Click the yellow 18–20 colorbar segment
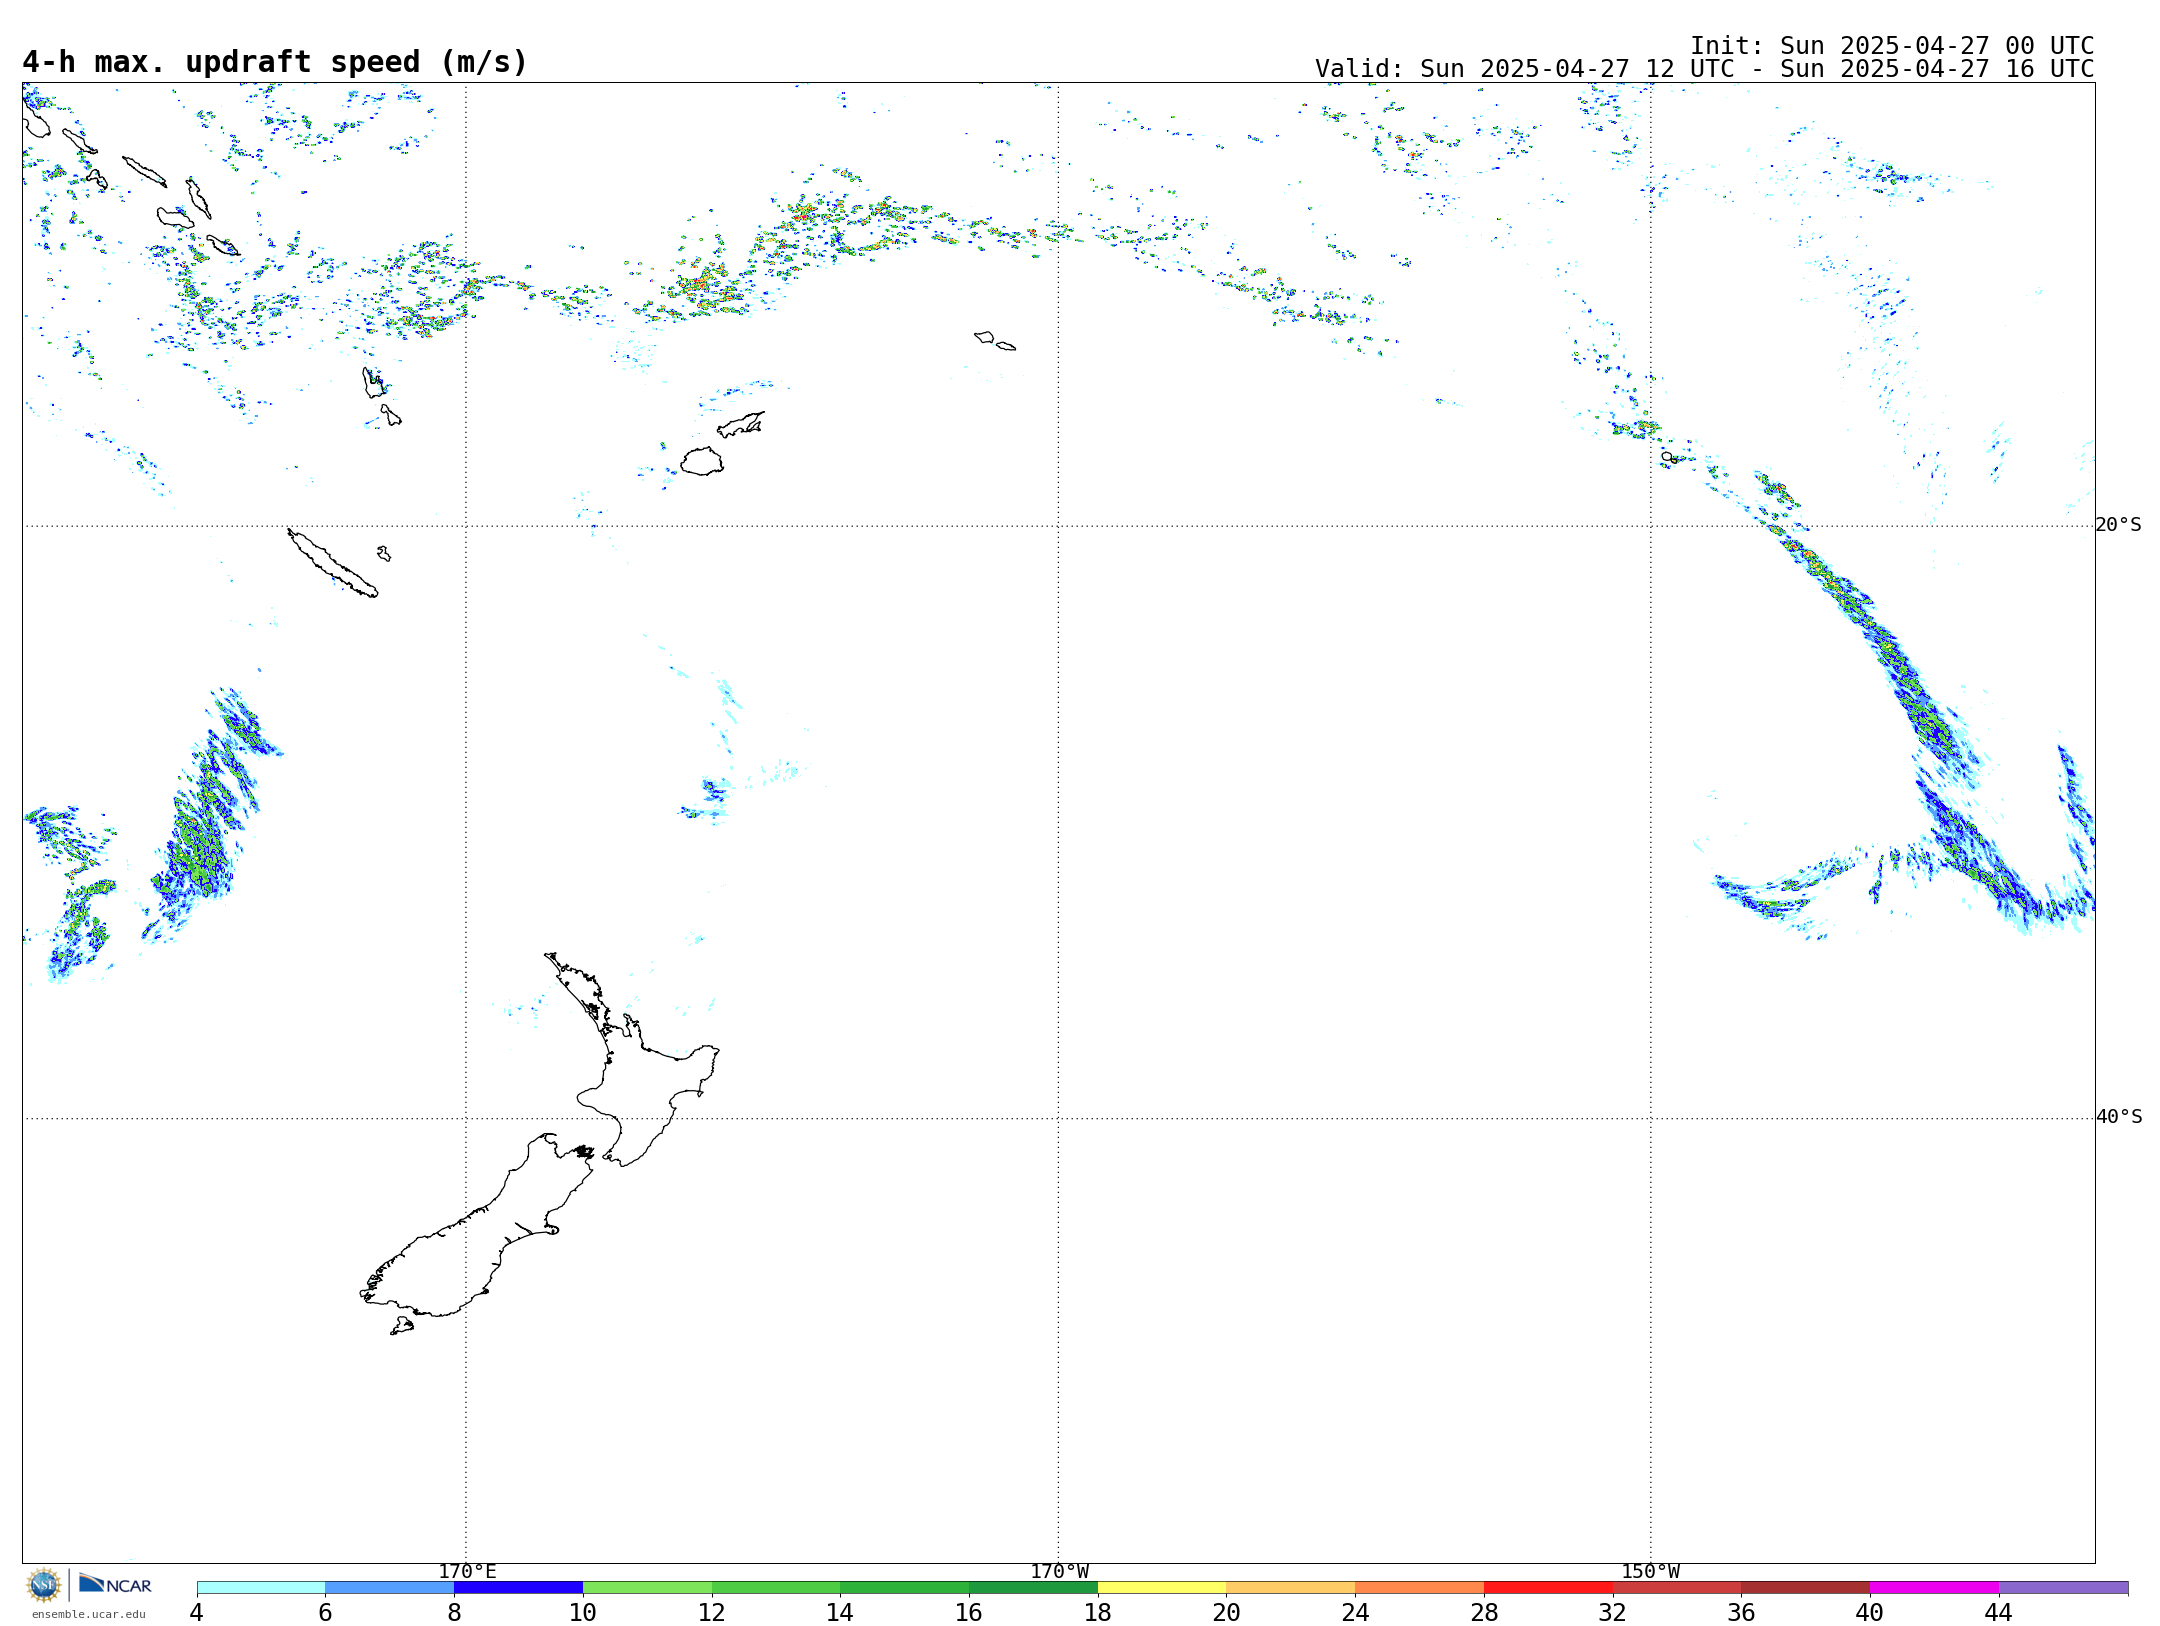This screenshot has height=1626, width=2160. (x=1162, y=1588)
